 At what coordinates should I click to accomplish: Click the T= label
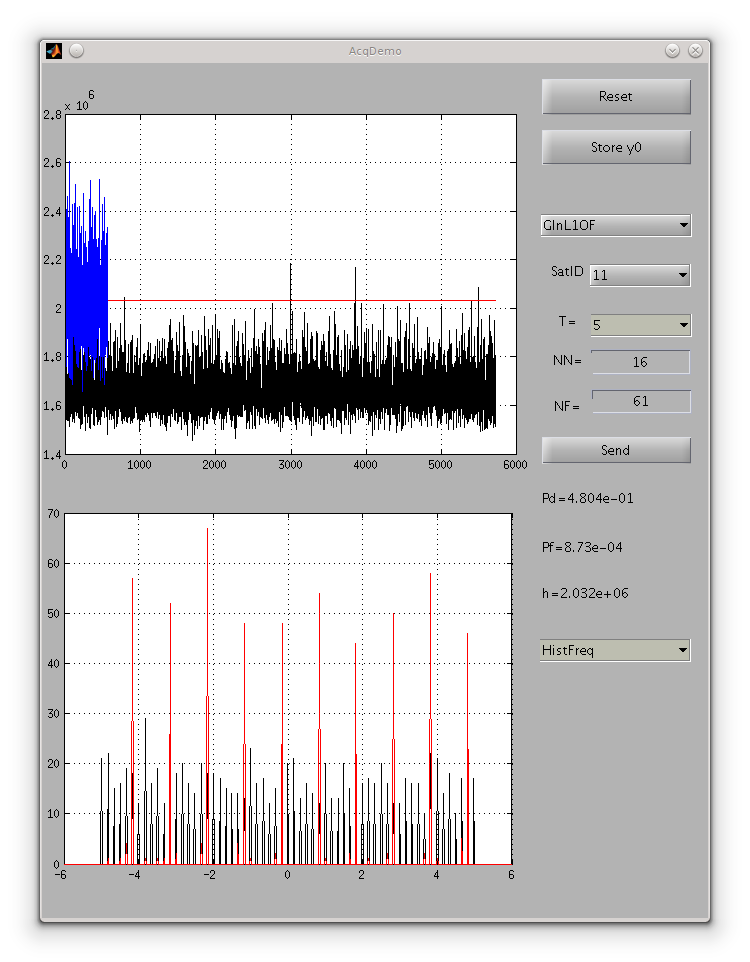pos(567,321)
